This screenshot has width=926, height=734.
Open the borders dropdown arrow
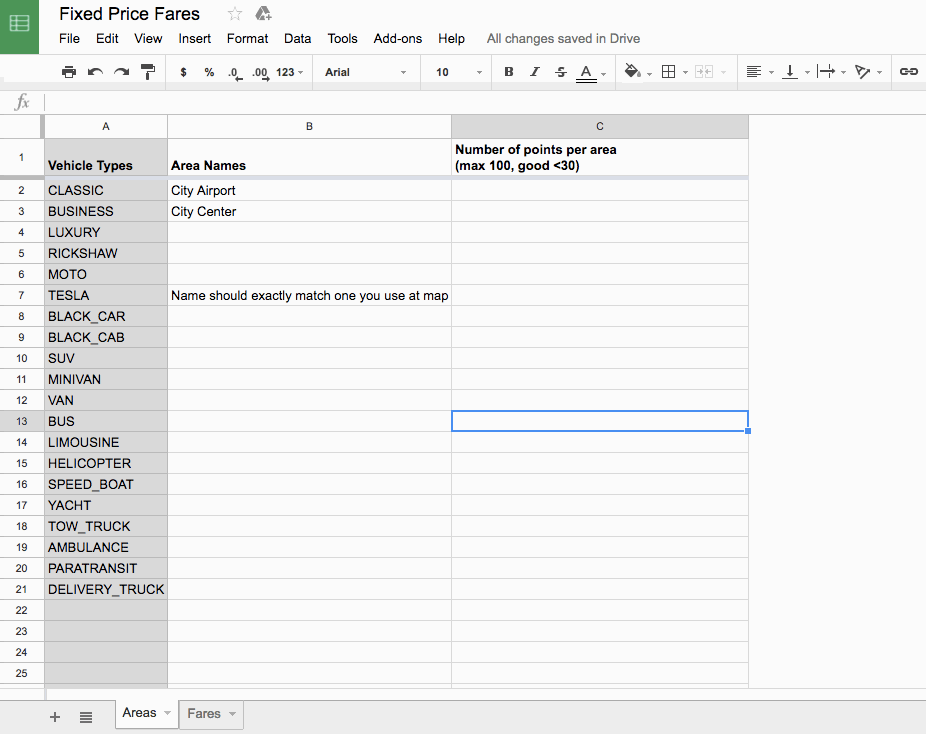[685, 73]
